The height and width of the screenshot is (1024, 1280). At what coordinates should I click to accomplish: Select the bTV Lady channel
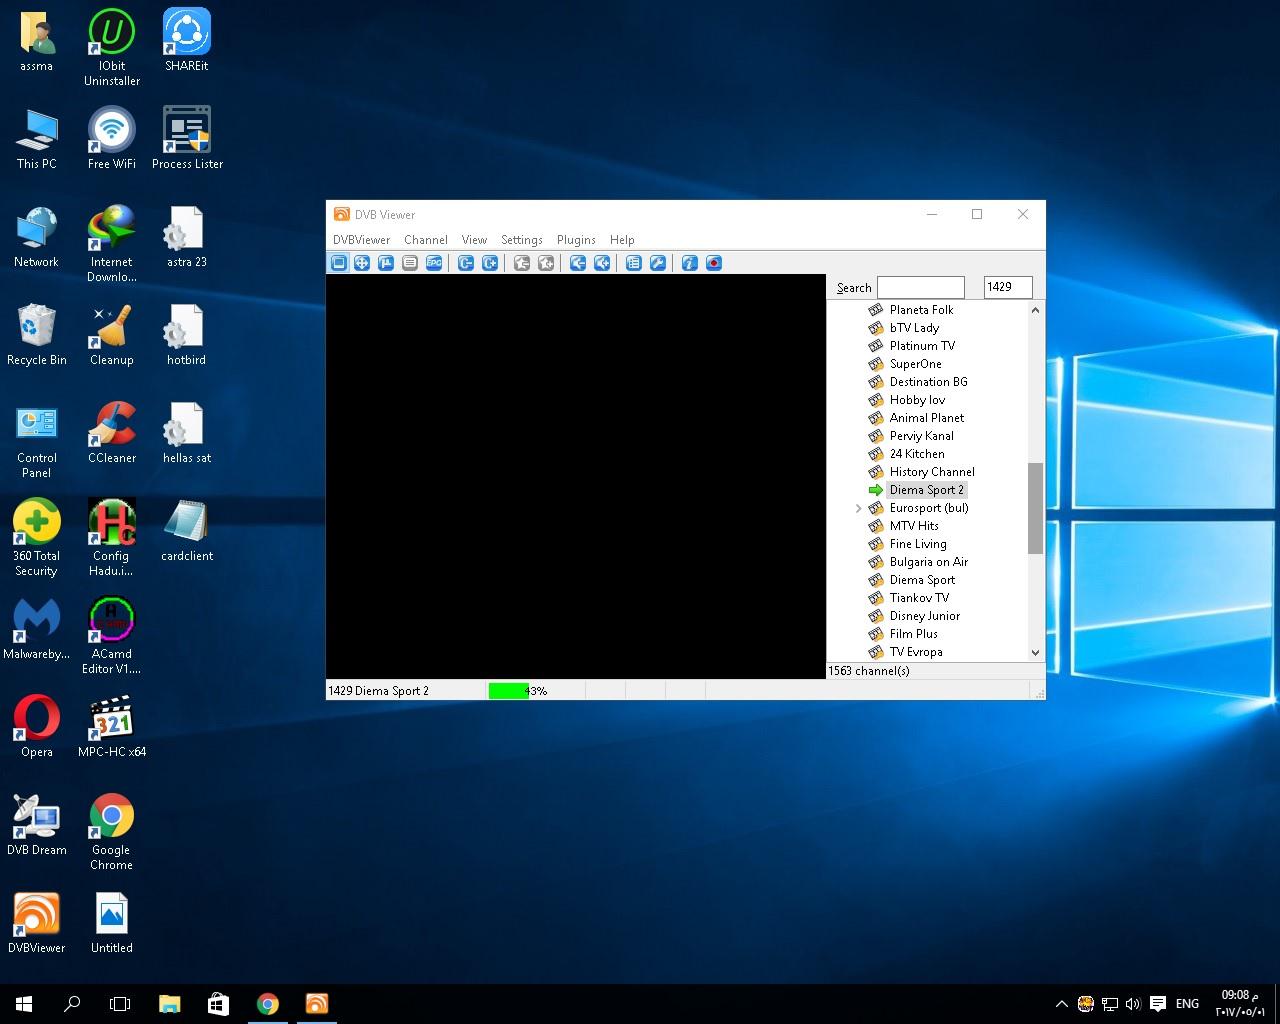[x=914, y=328]
